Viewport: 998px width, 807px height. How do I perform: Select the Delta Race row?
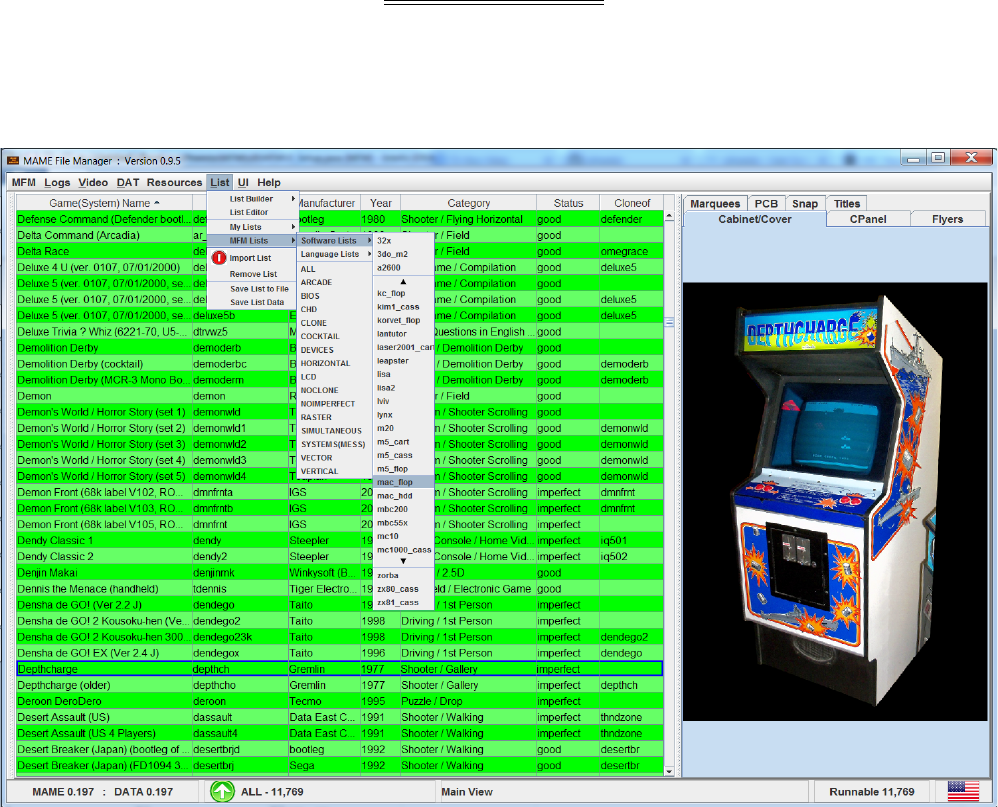[339, 251]
